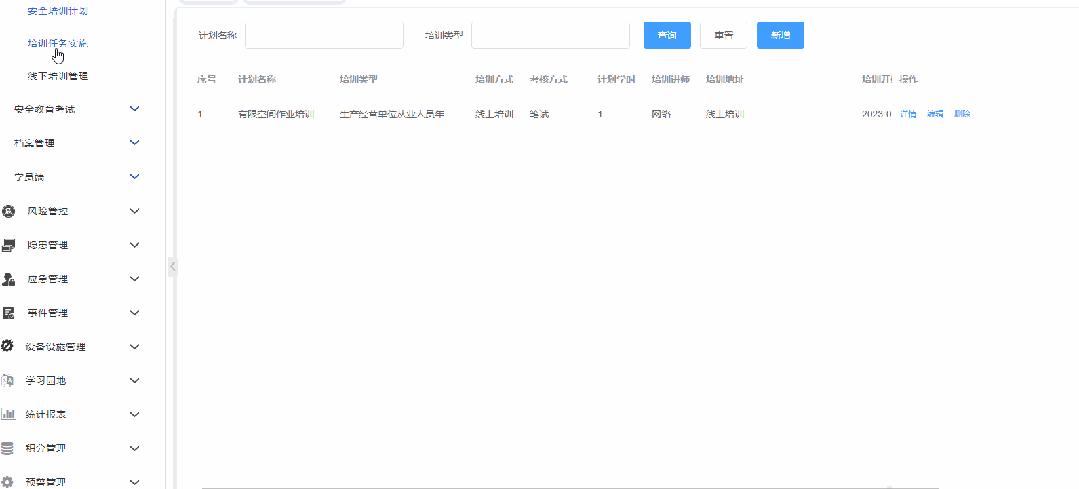This screenshot has width=1079, height=489.
Task: Click the white 重置 reset button
Action: 723,35
